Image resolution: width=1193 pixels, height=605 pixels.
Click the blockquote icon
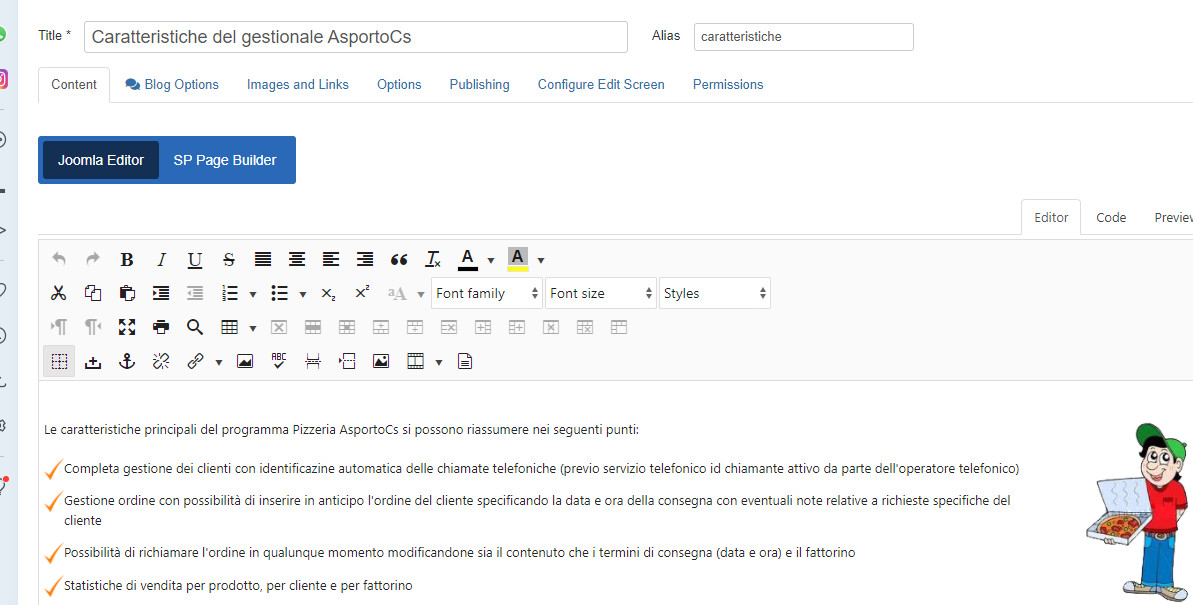[399, 260]
